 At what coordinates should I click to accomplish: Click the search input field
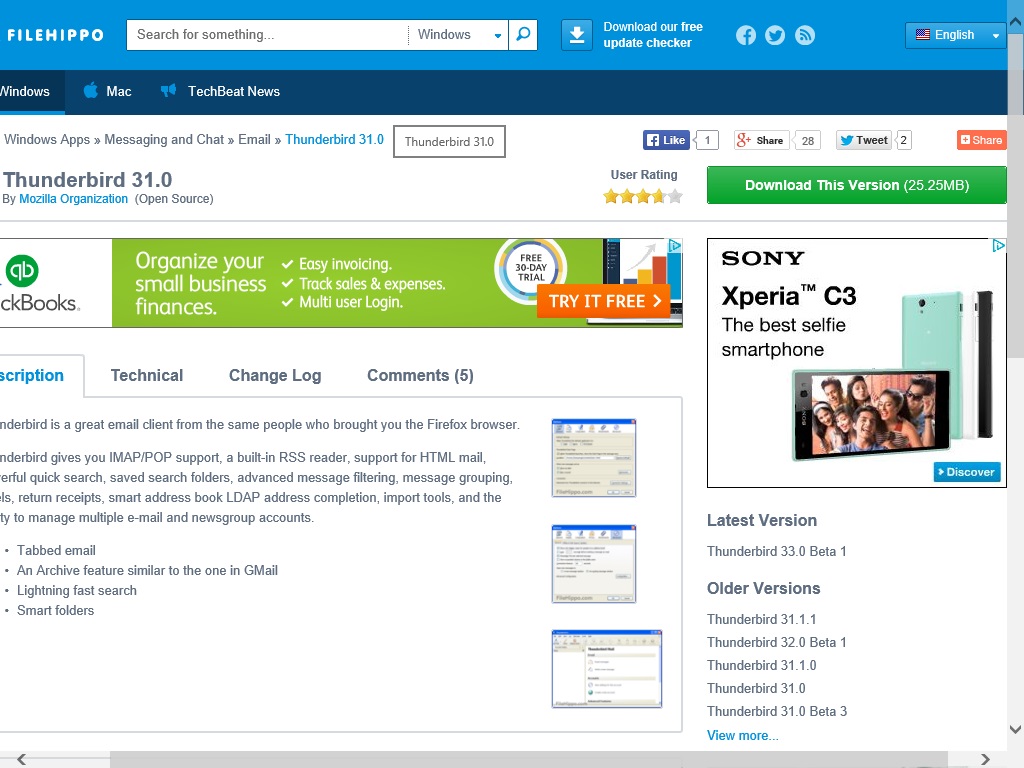(x=268, y=35)
